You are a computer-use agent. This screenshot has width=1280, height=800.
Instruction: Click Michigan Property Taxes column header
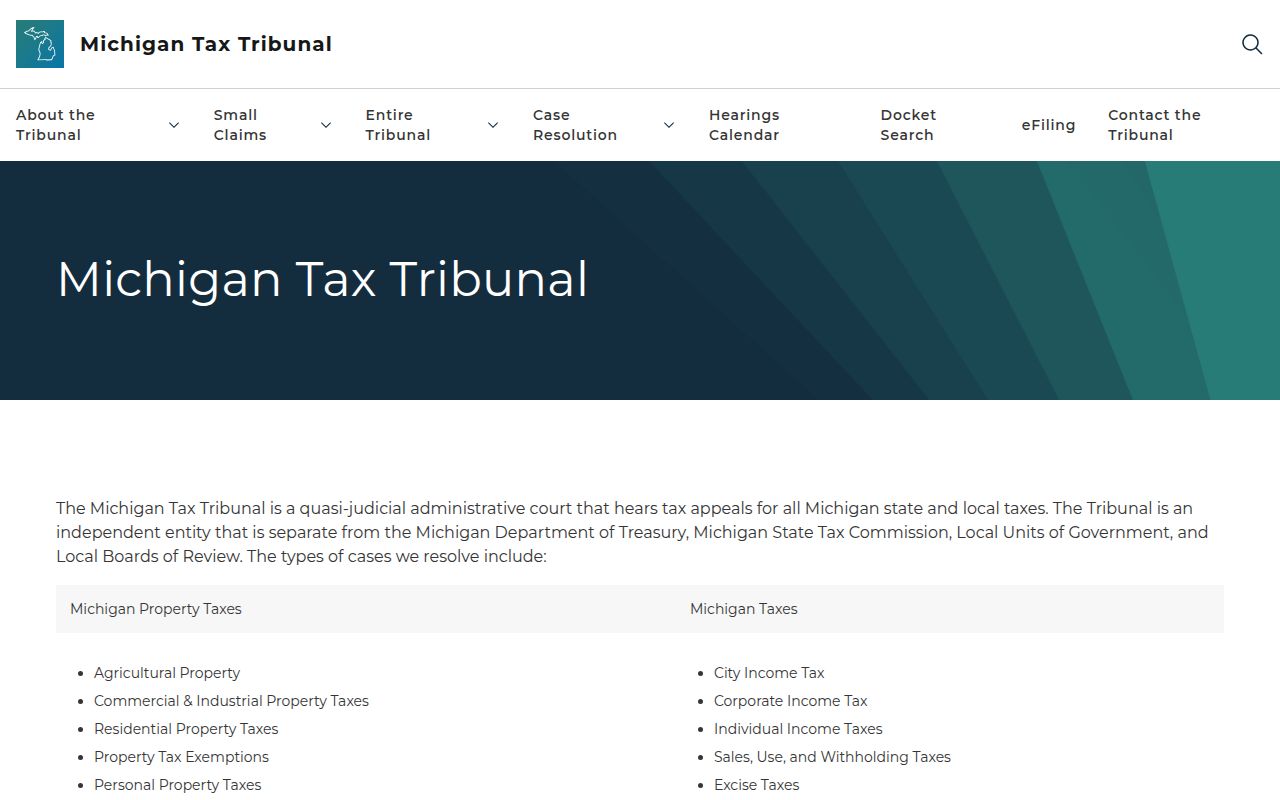156,609
